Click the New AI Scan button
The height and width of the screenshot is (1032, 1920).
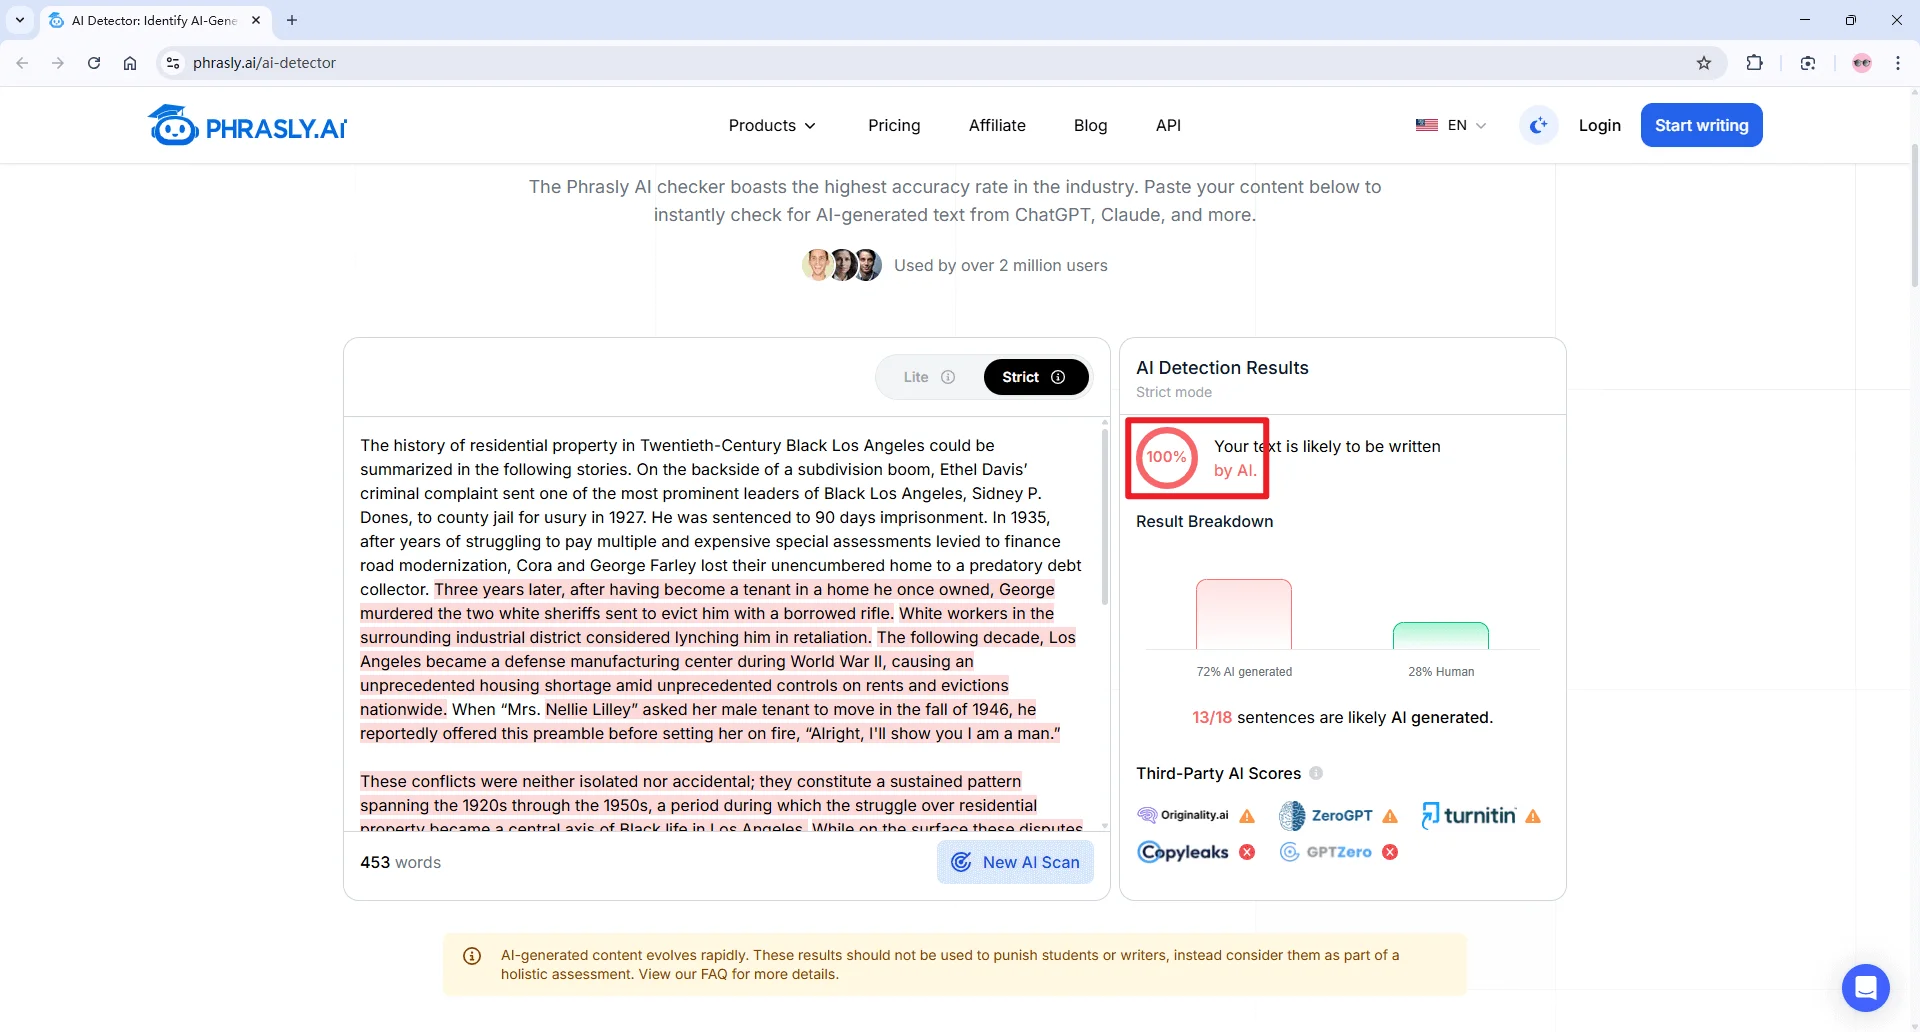point(1015,862)
